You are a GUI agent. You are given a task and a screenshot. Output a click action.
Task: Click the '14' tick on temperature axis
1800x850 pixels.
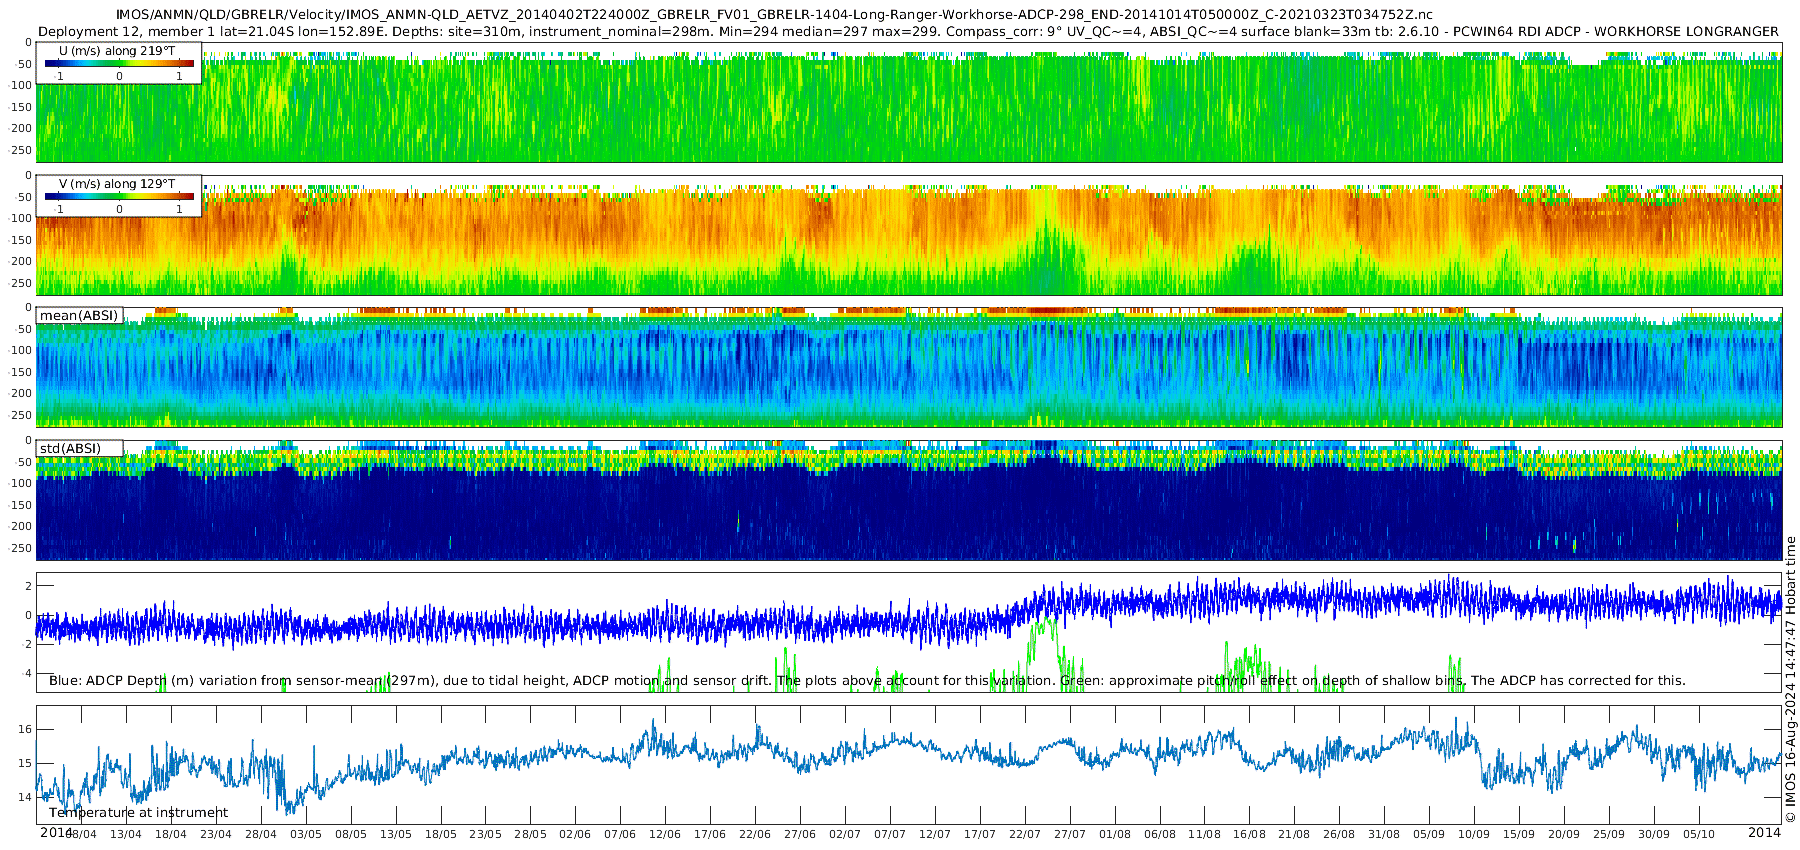tap(26, 798)
